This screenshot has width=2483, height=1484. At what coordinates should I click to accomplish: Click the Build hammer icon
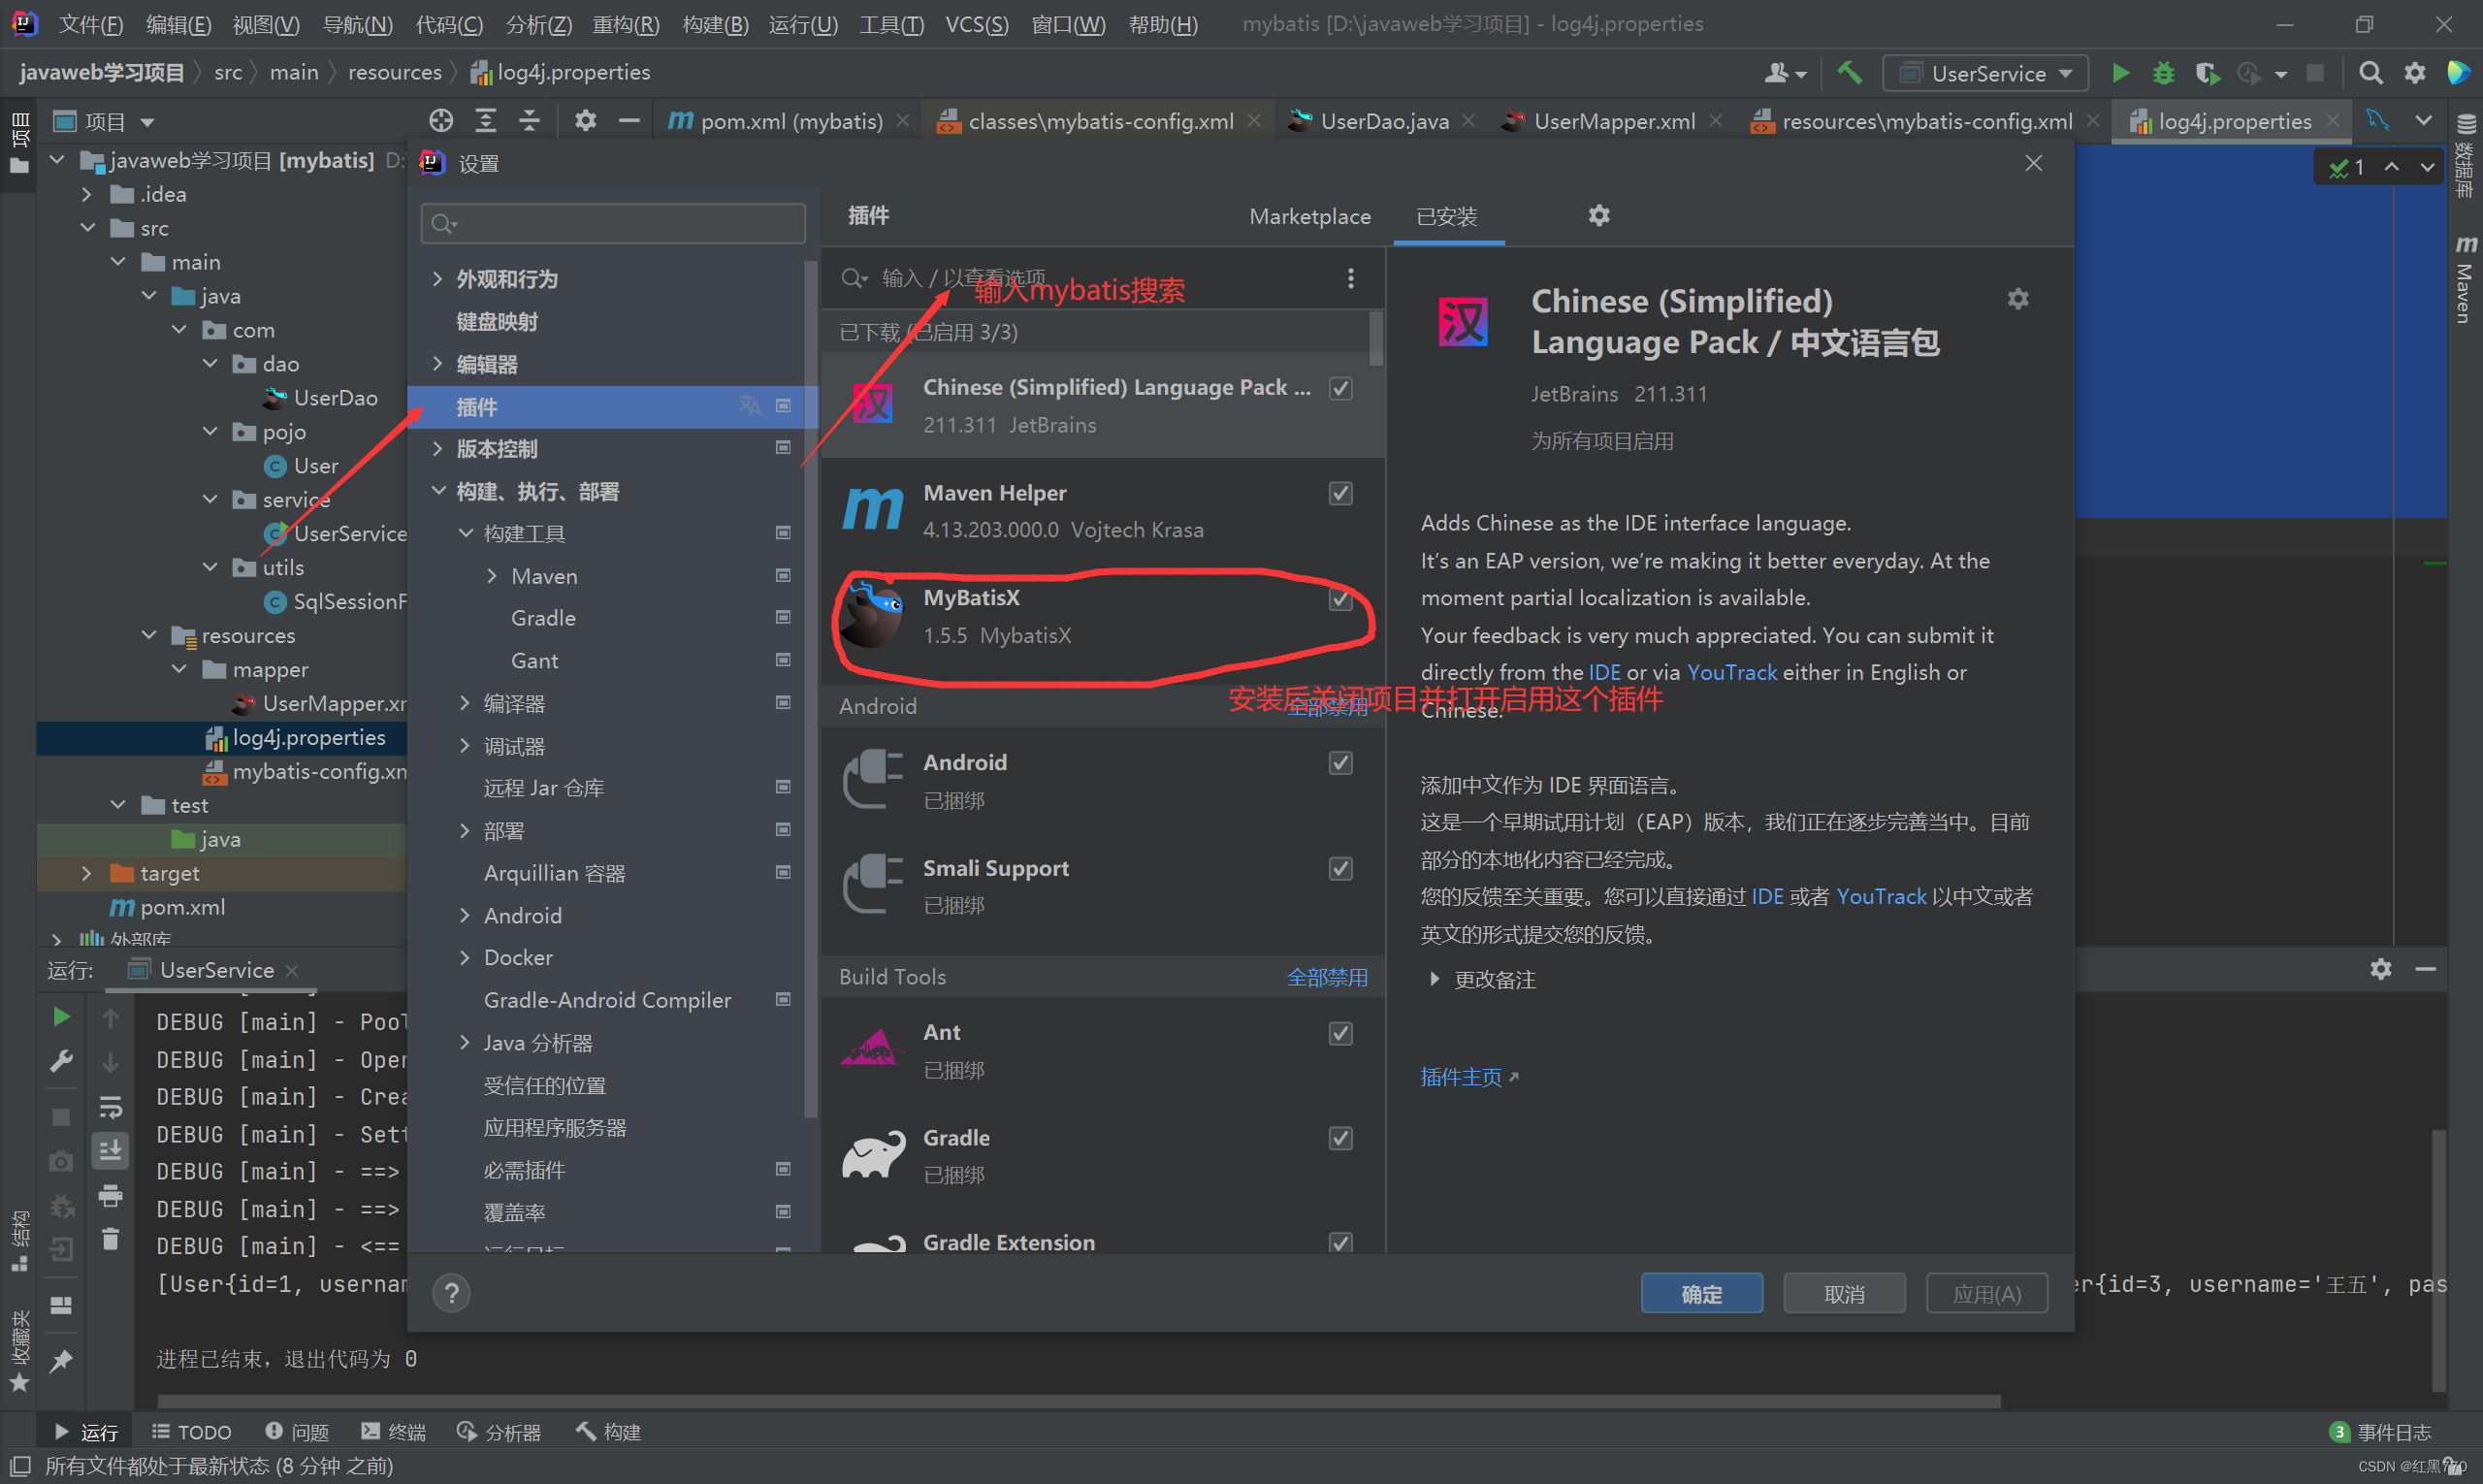pos(1849,73)
